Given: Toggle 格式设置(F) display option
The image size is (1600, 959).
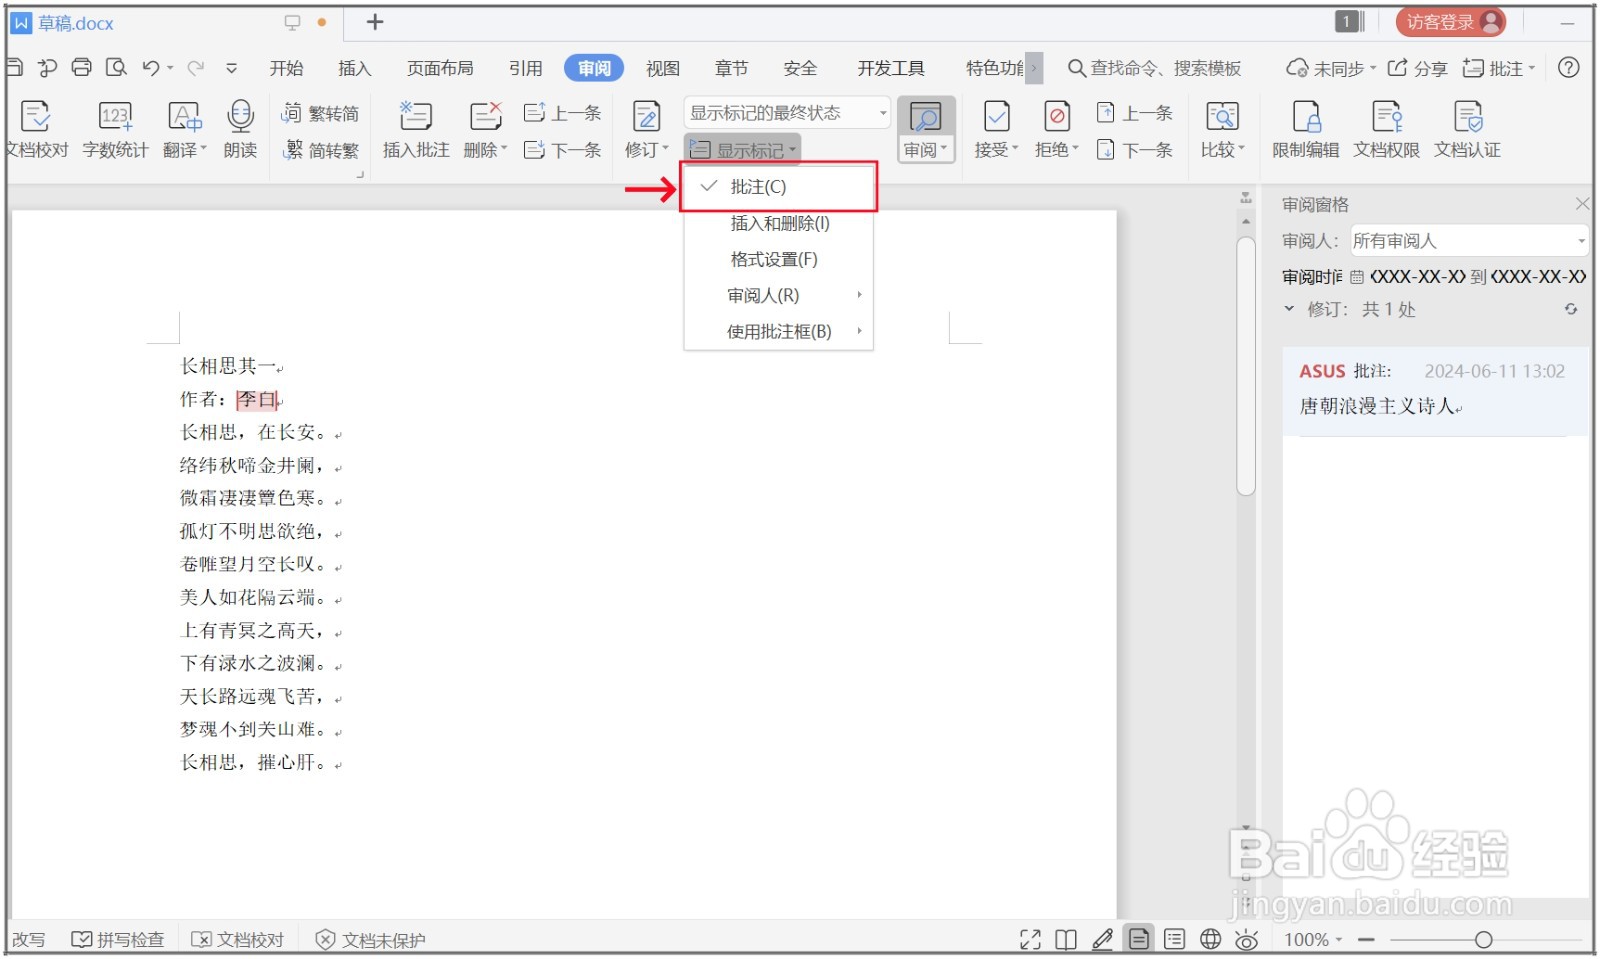Looking at the screenshot, I should pyautogui.click(x=778, y=259).
